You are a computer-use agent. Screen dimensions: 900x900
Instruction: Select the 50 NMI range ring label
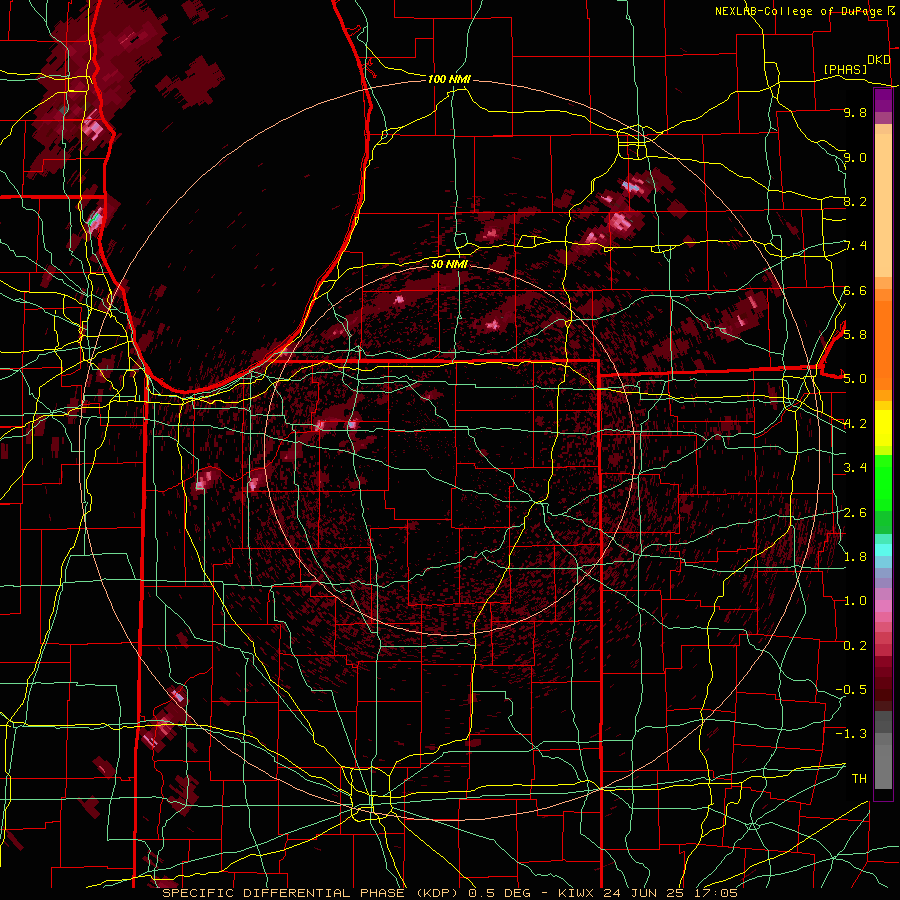(x=449, y=264)
